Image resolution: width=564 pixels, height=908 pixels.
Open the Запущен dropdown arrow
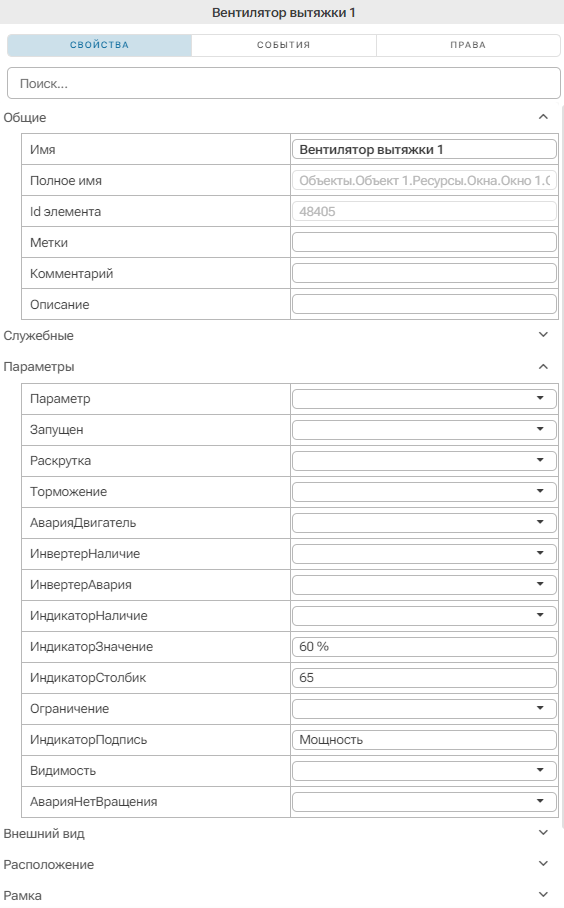click(540, 429)
